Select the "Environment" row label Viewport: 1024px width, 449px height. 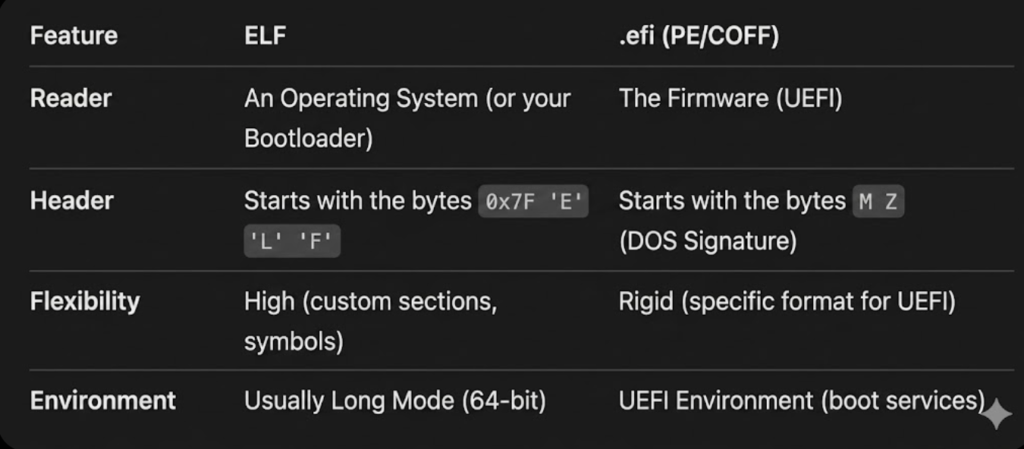103,401
